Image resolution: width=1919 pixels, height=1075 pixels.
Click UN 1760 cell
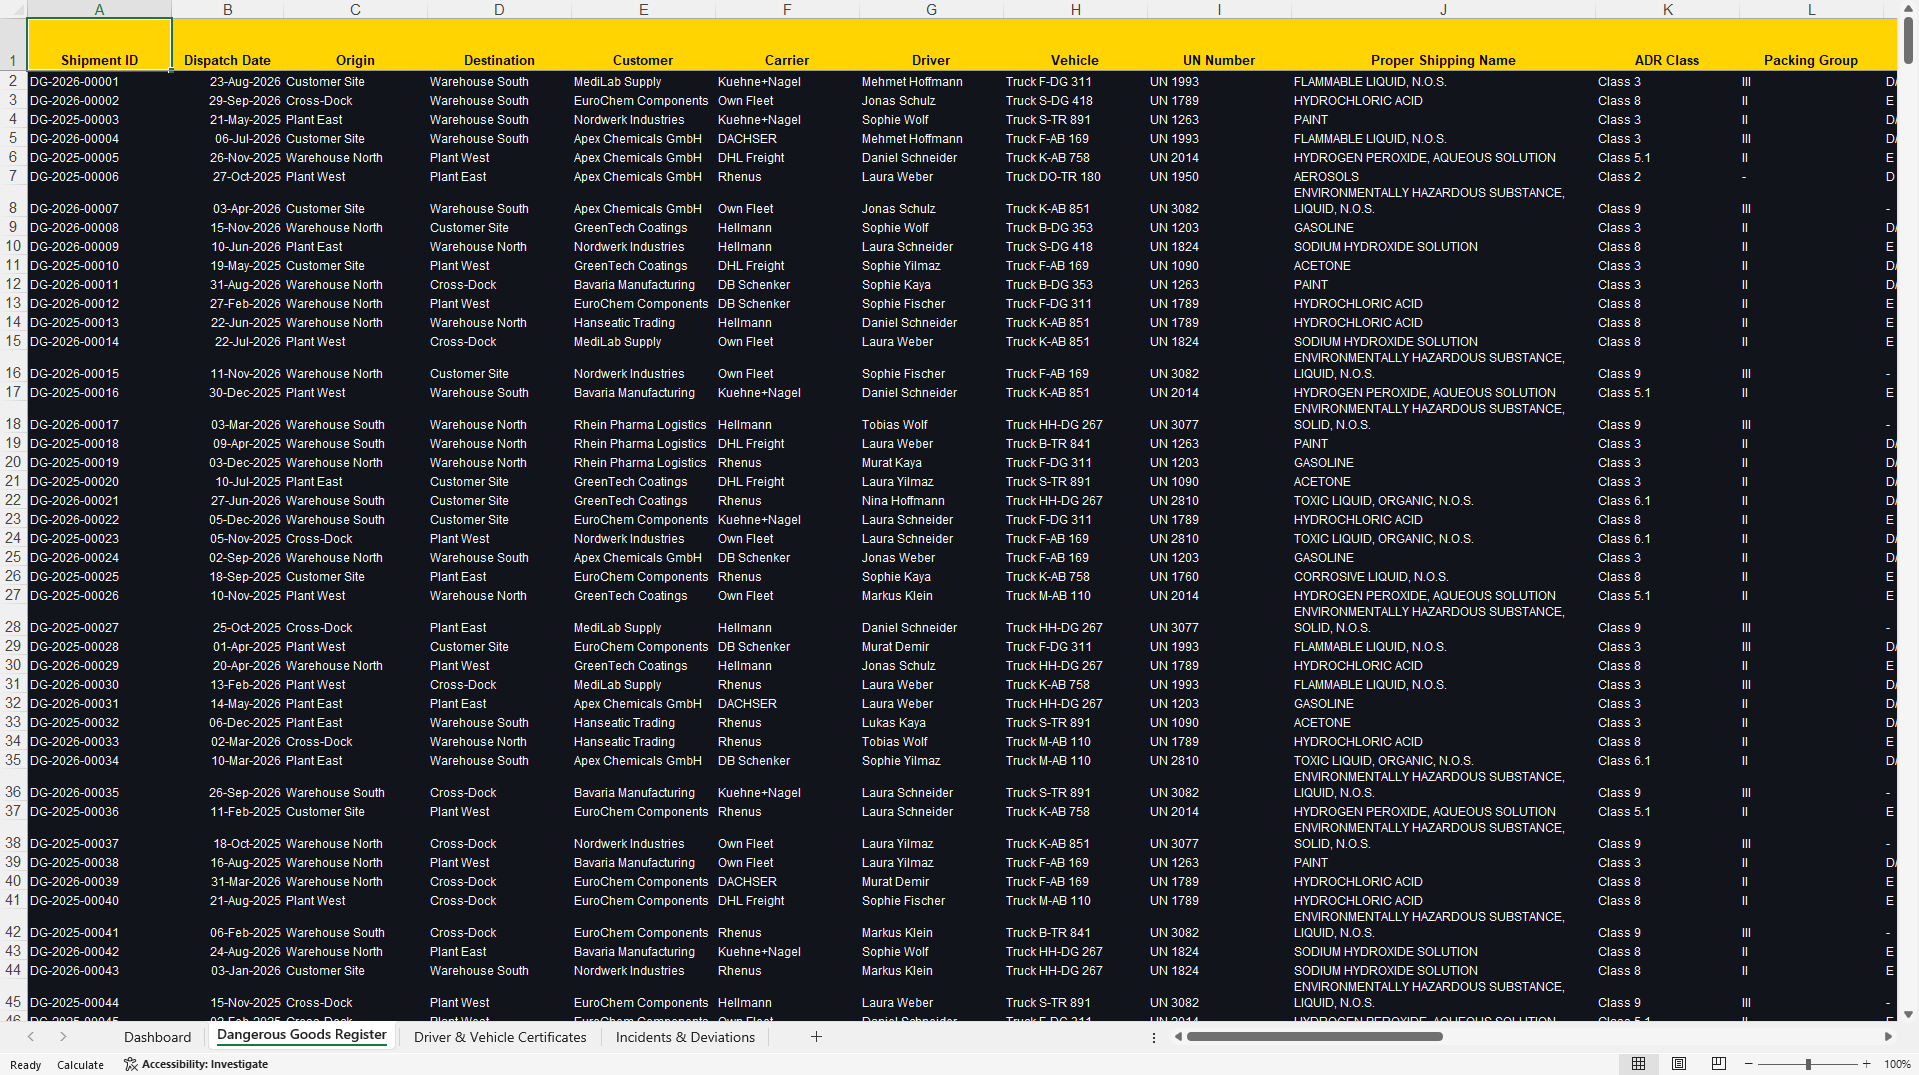point(1219,576)
